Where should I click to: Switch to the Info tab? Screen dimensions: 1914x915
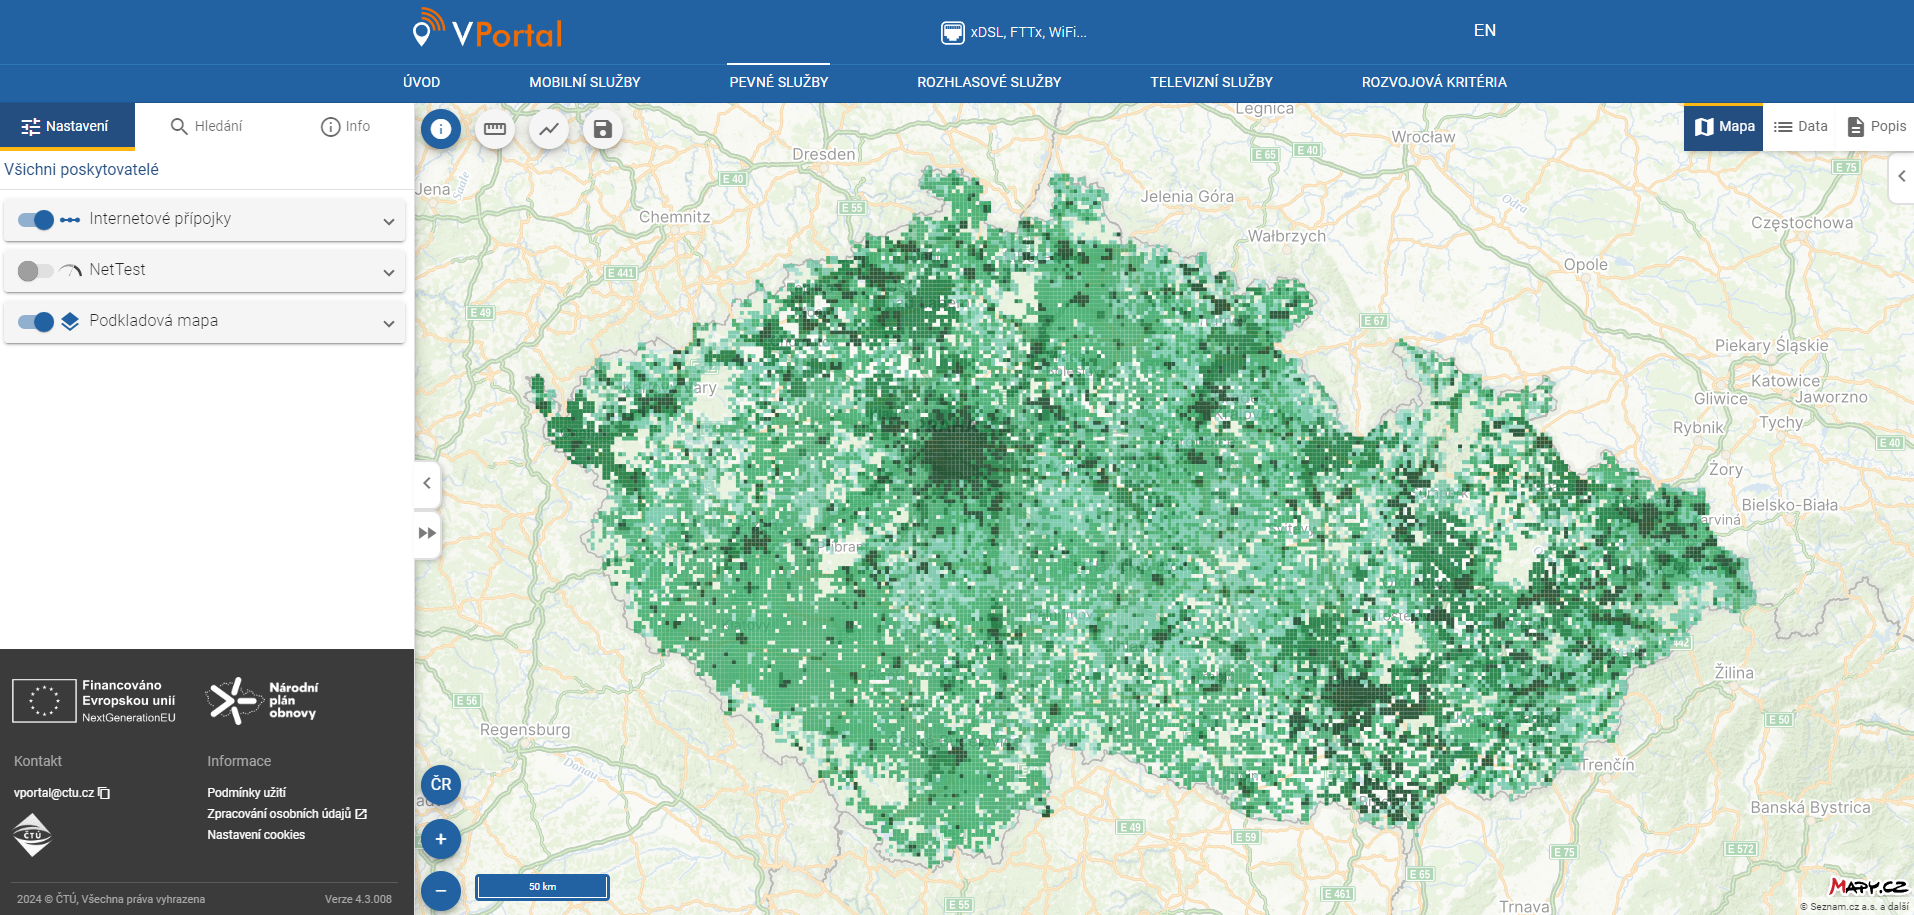pyautogui.click(x=345, y=126)
